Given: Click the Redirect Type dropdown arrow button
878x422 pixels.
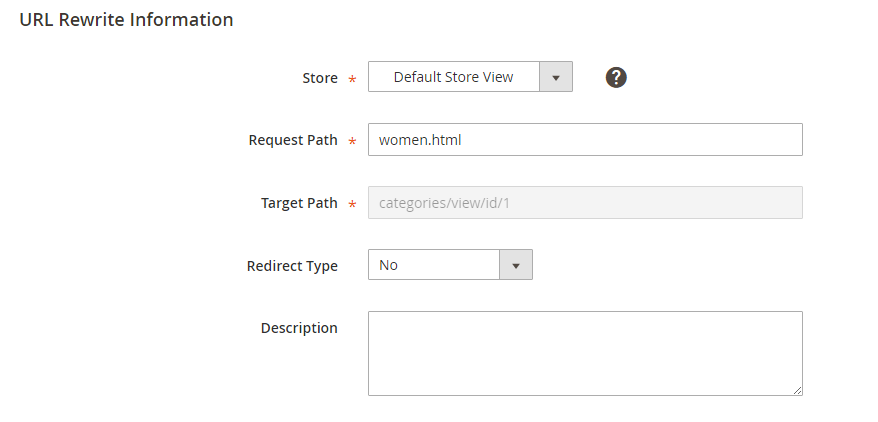Looking at the screenshot, I should (516, 265).
